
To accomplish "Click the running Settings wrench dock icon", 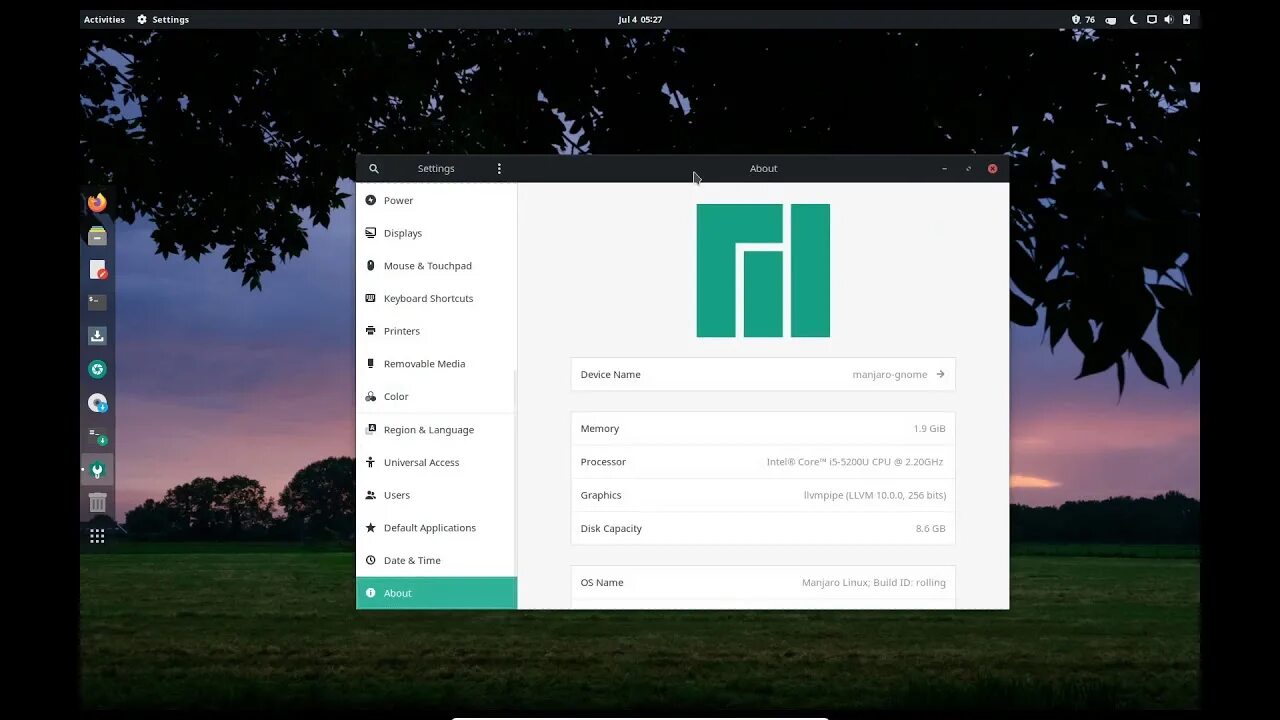I will coord(97,469).
